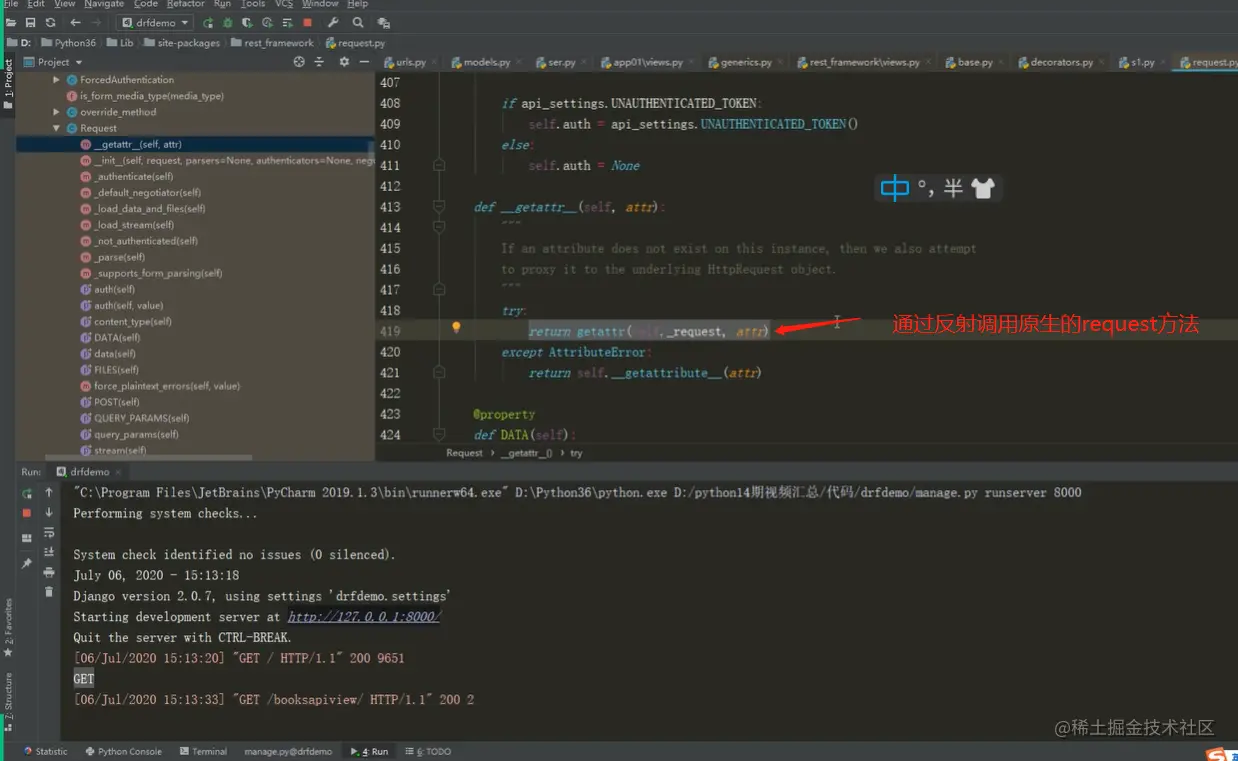The height and width of the screenshot is (761, 1238).
Task: Click the Run panel scroll down arrow
Action: click(49, 513)
